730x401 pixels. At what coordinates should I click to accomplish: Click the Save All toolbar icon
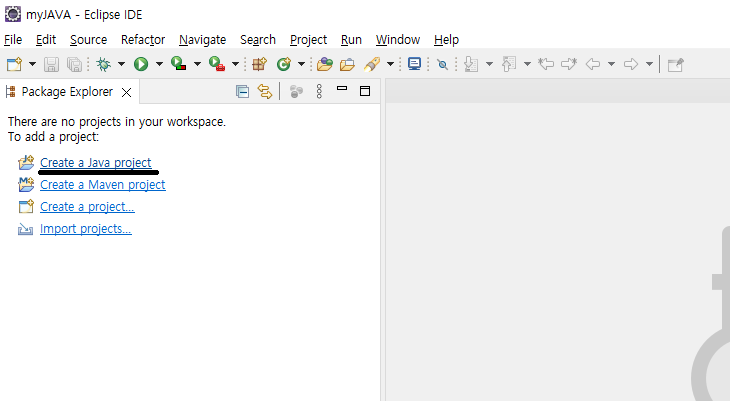[74, 64]
